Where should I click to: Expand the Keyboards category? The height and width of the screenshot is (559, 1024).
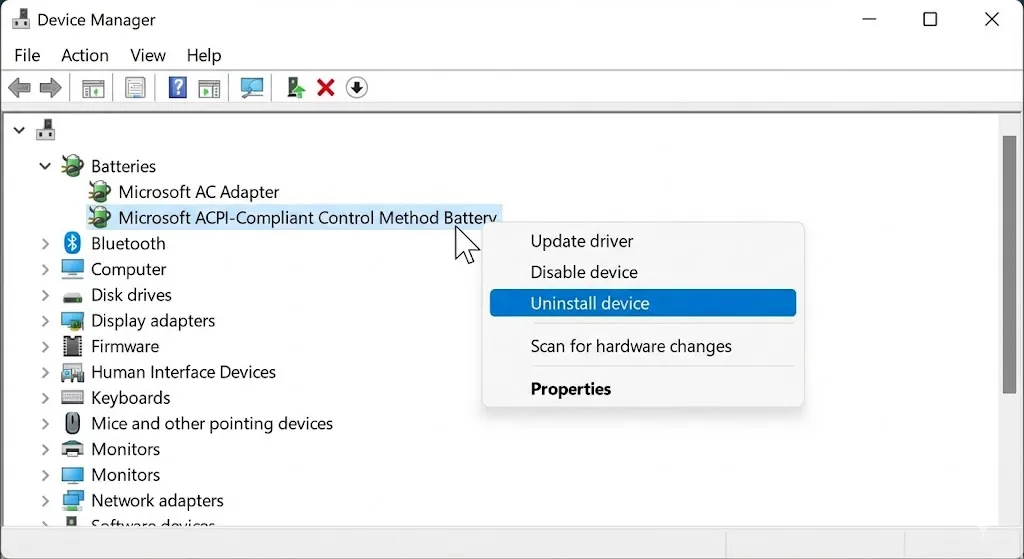(x=45, y=398)
